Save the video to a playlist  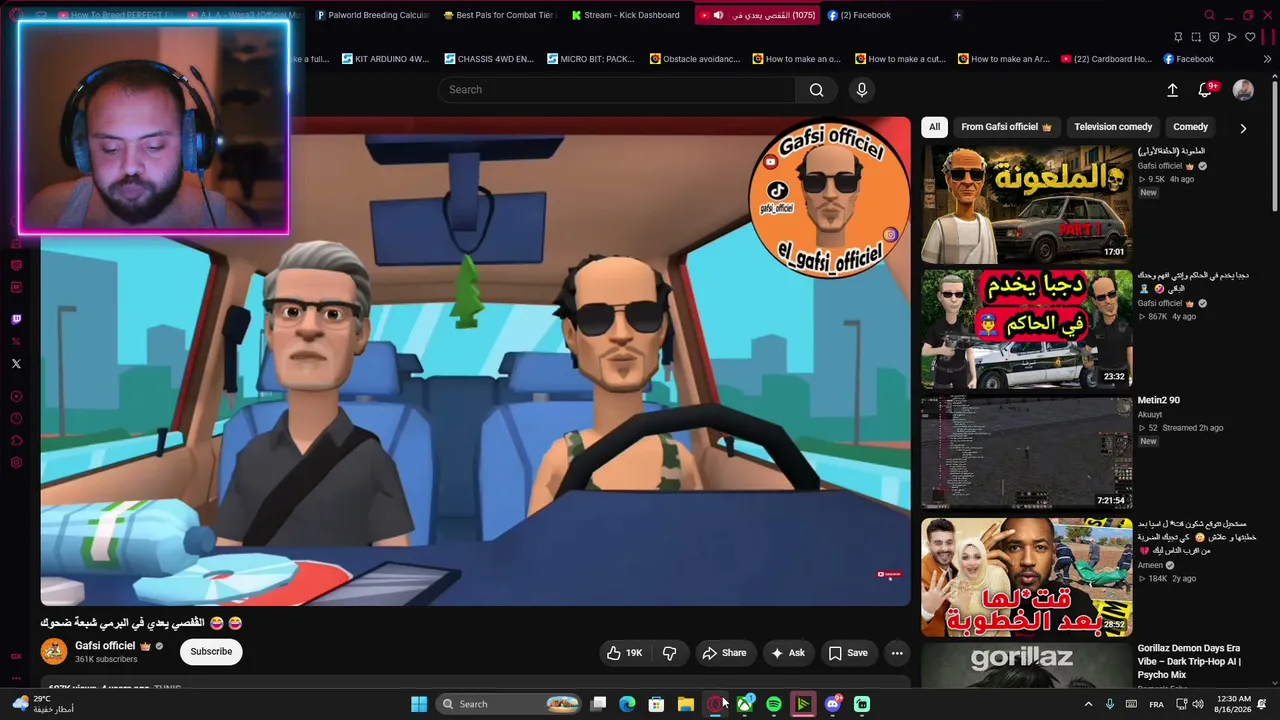(848, 653)
